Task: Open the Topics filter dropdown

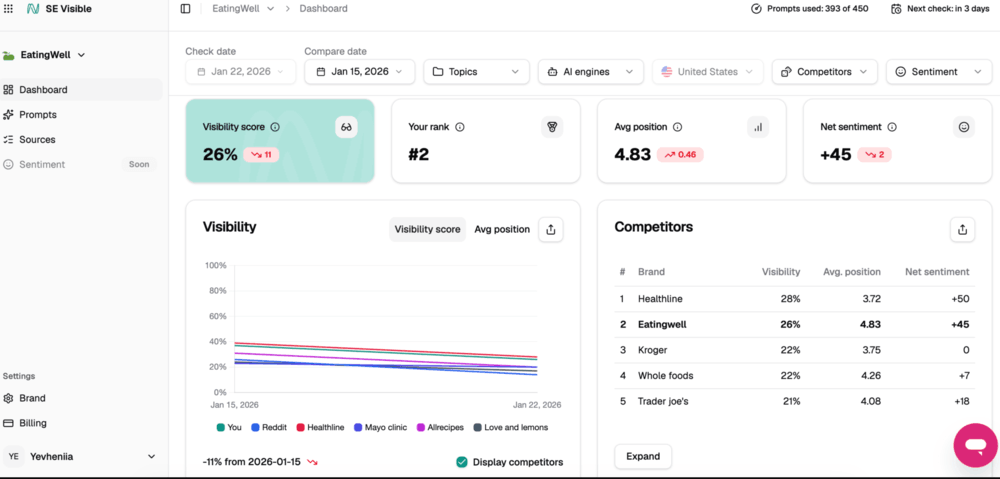Action: [x=476, y=72]
